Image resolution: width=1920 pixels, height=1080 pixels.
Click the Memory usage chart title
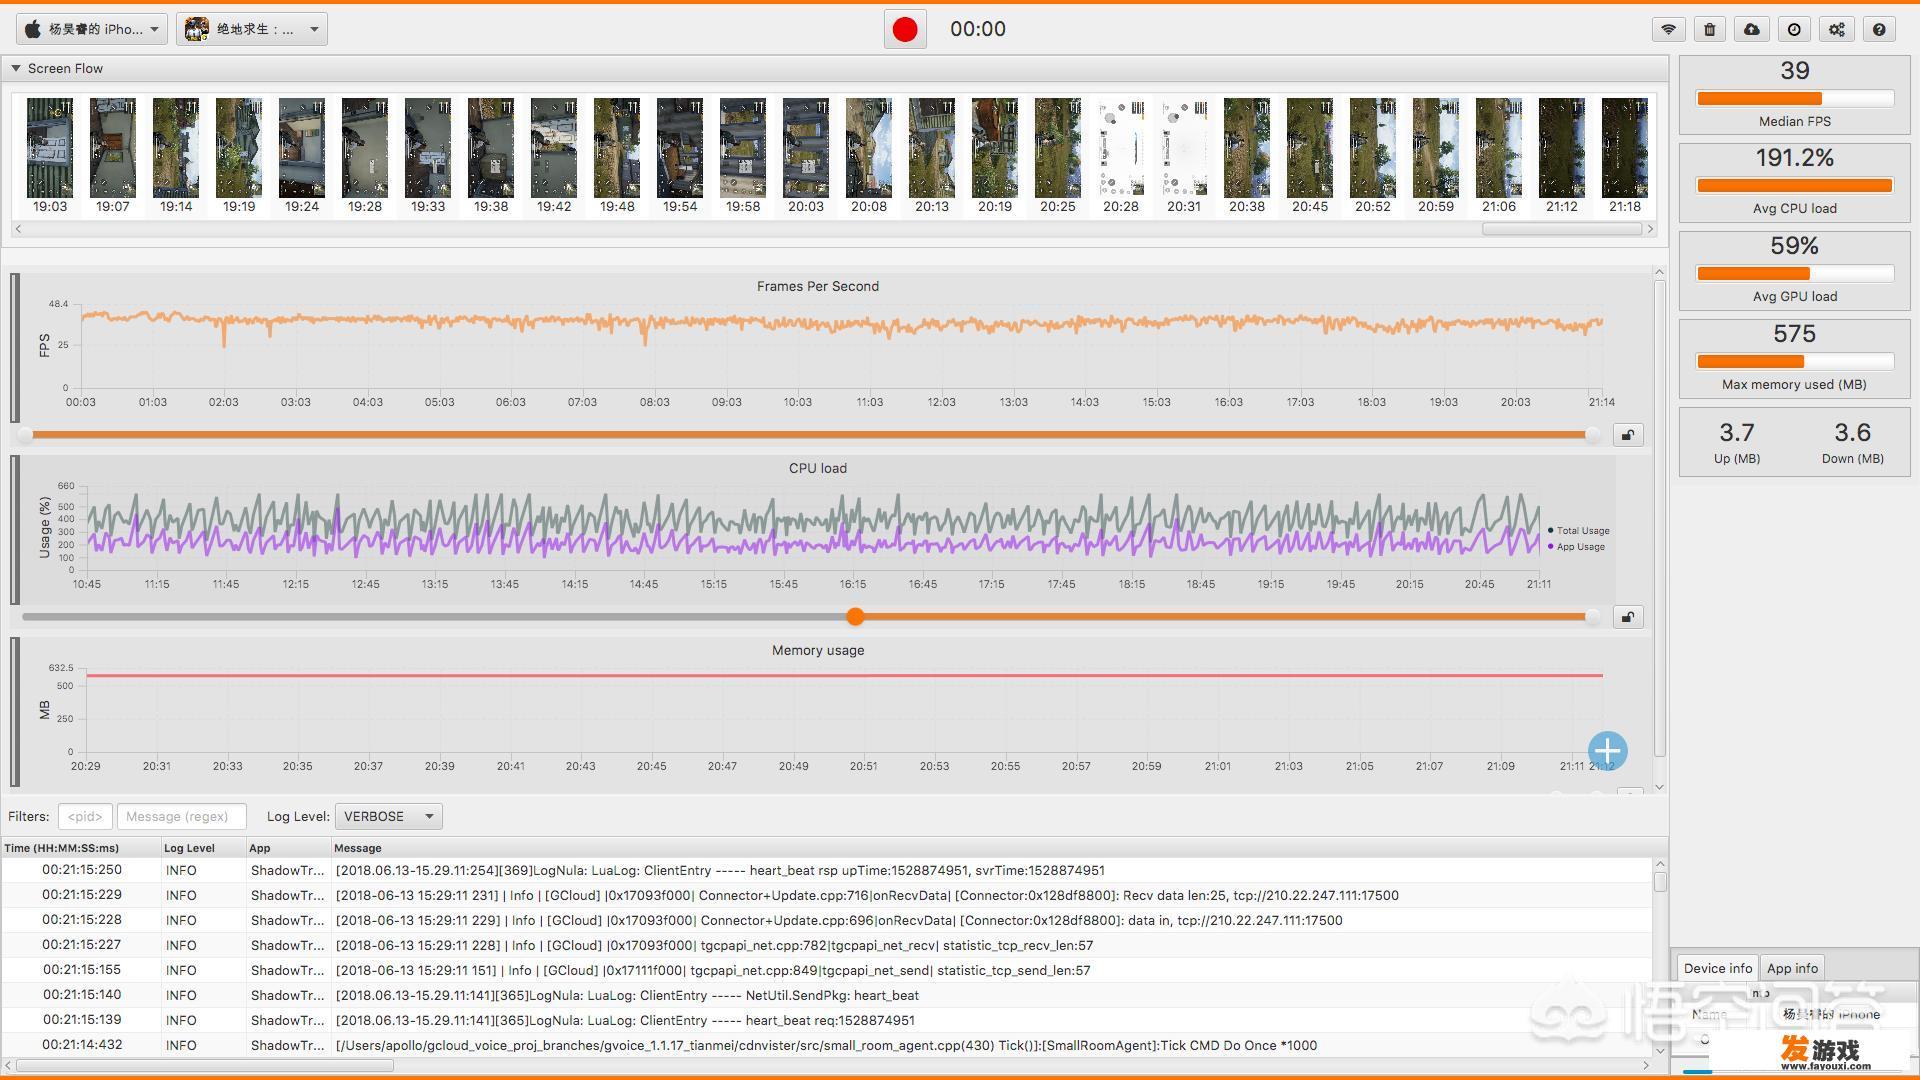coord(818,650)
